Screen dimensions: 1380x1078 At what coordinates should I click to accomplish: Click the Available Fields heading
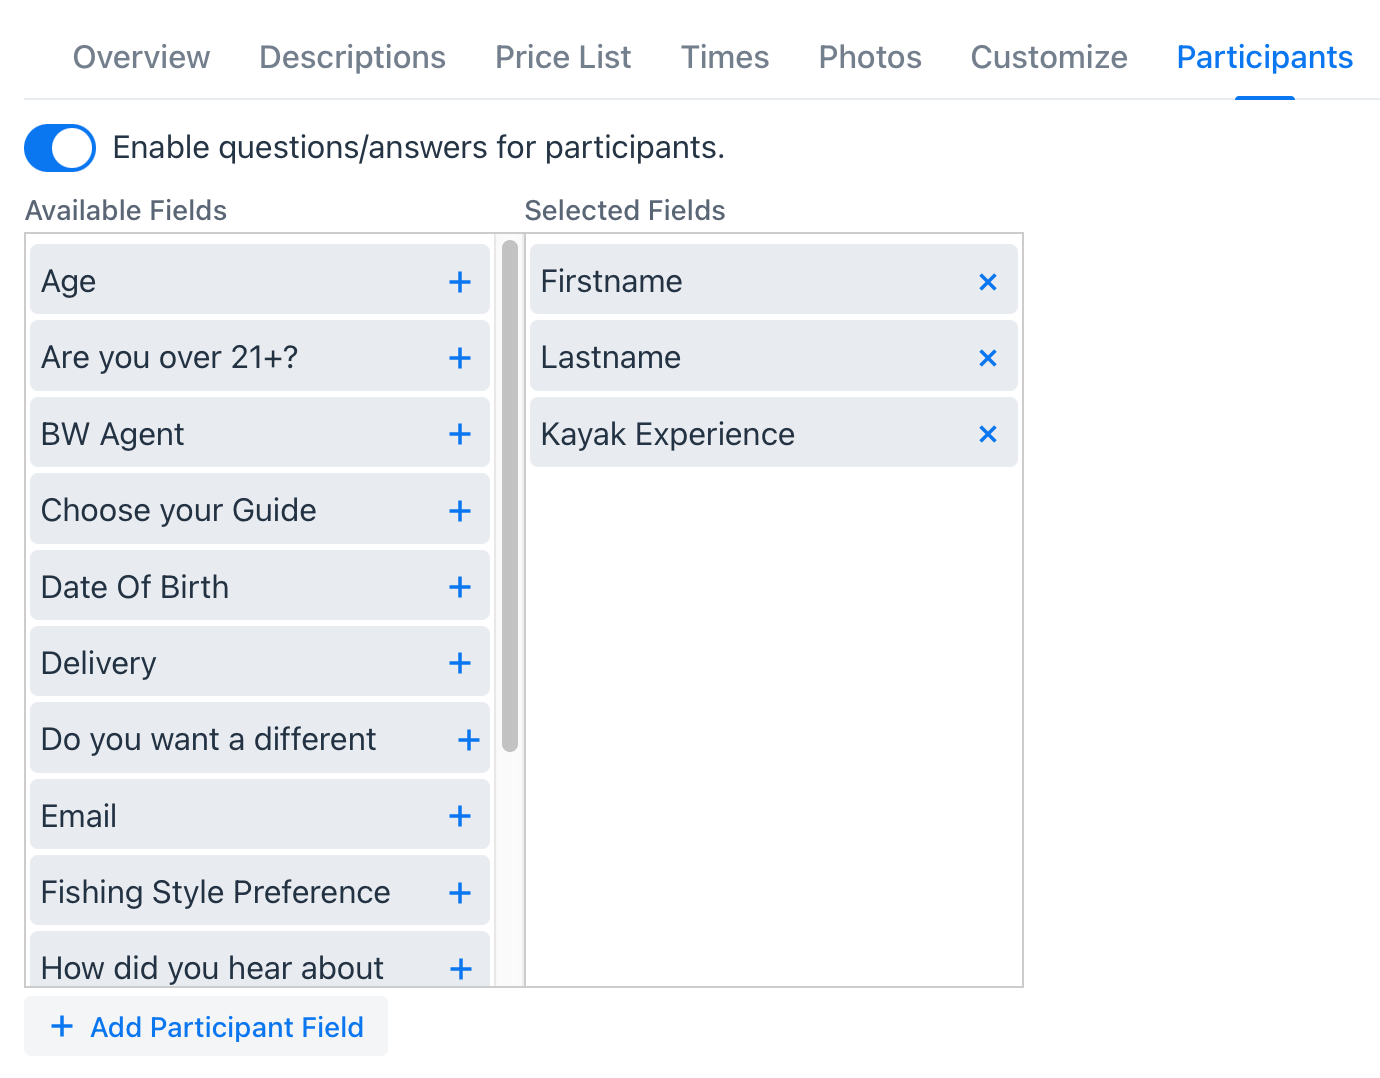pos(126,210)
